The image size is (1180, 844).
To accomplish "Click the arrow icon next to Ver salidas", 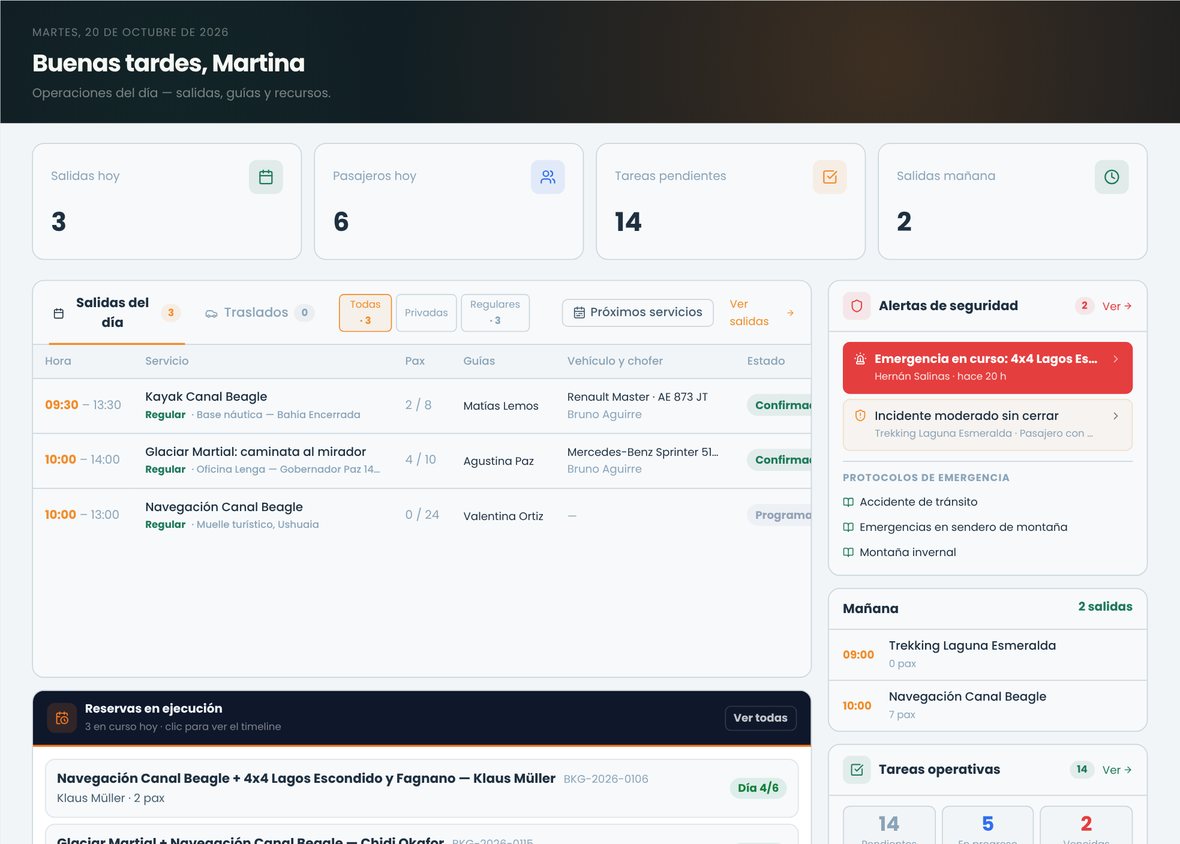I will (x=790, y=313).
